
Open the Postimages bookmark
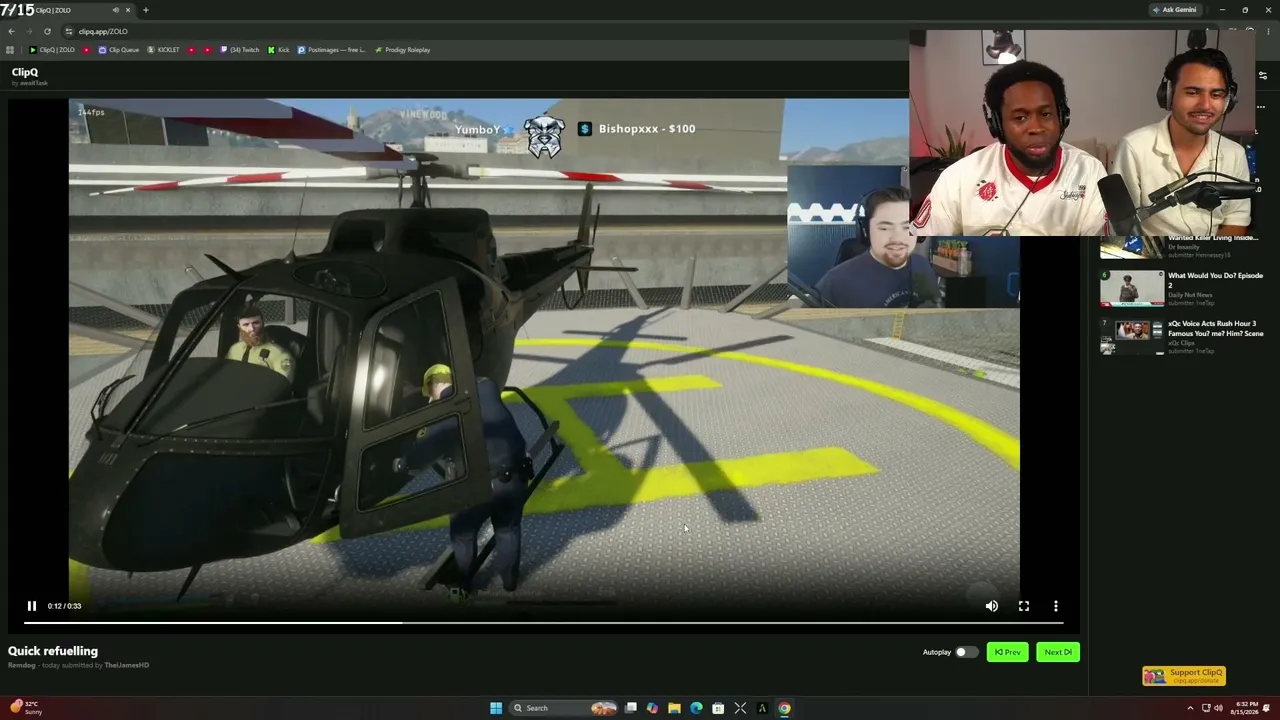pyautogui.click(x=332, y=50)
